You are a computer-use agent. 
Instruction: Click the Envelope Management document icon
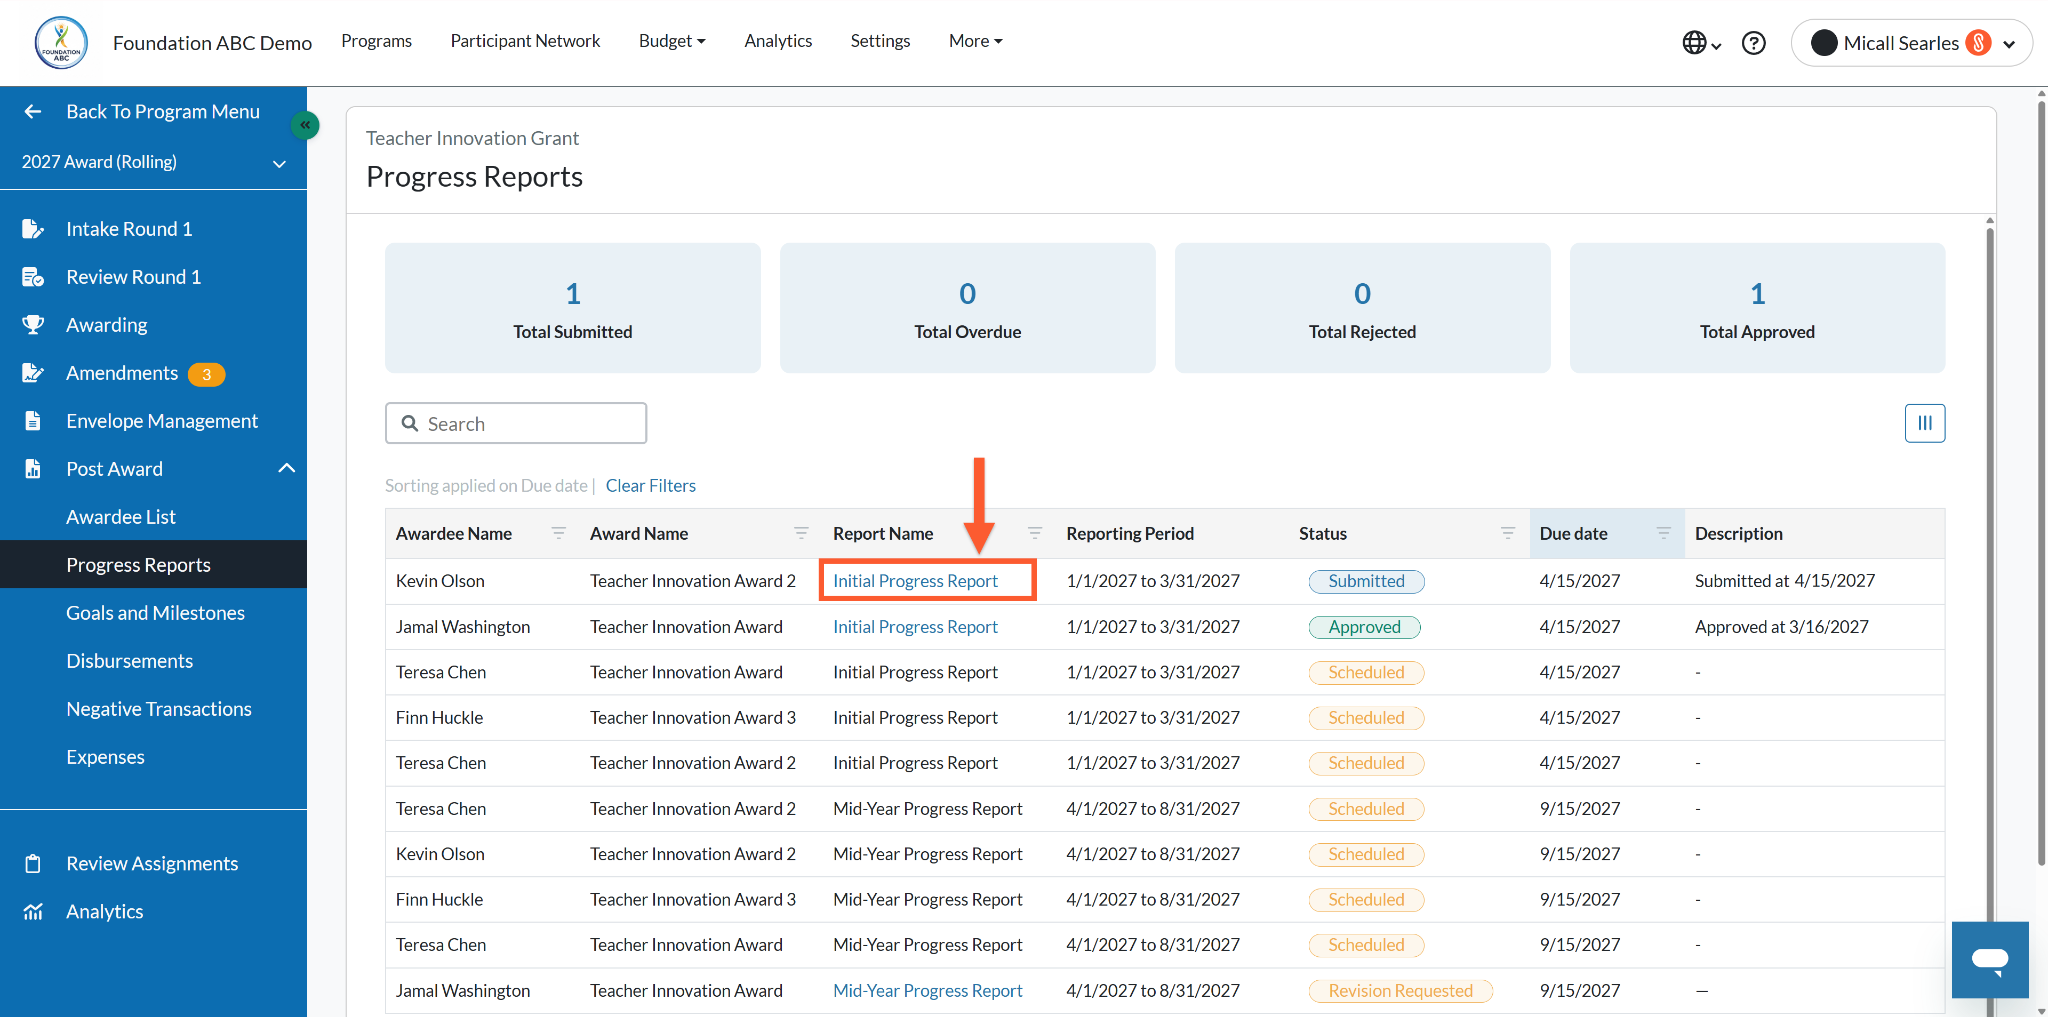[x=33, y=421]
